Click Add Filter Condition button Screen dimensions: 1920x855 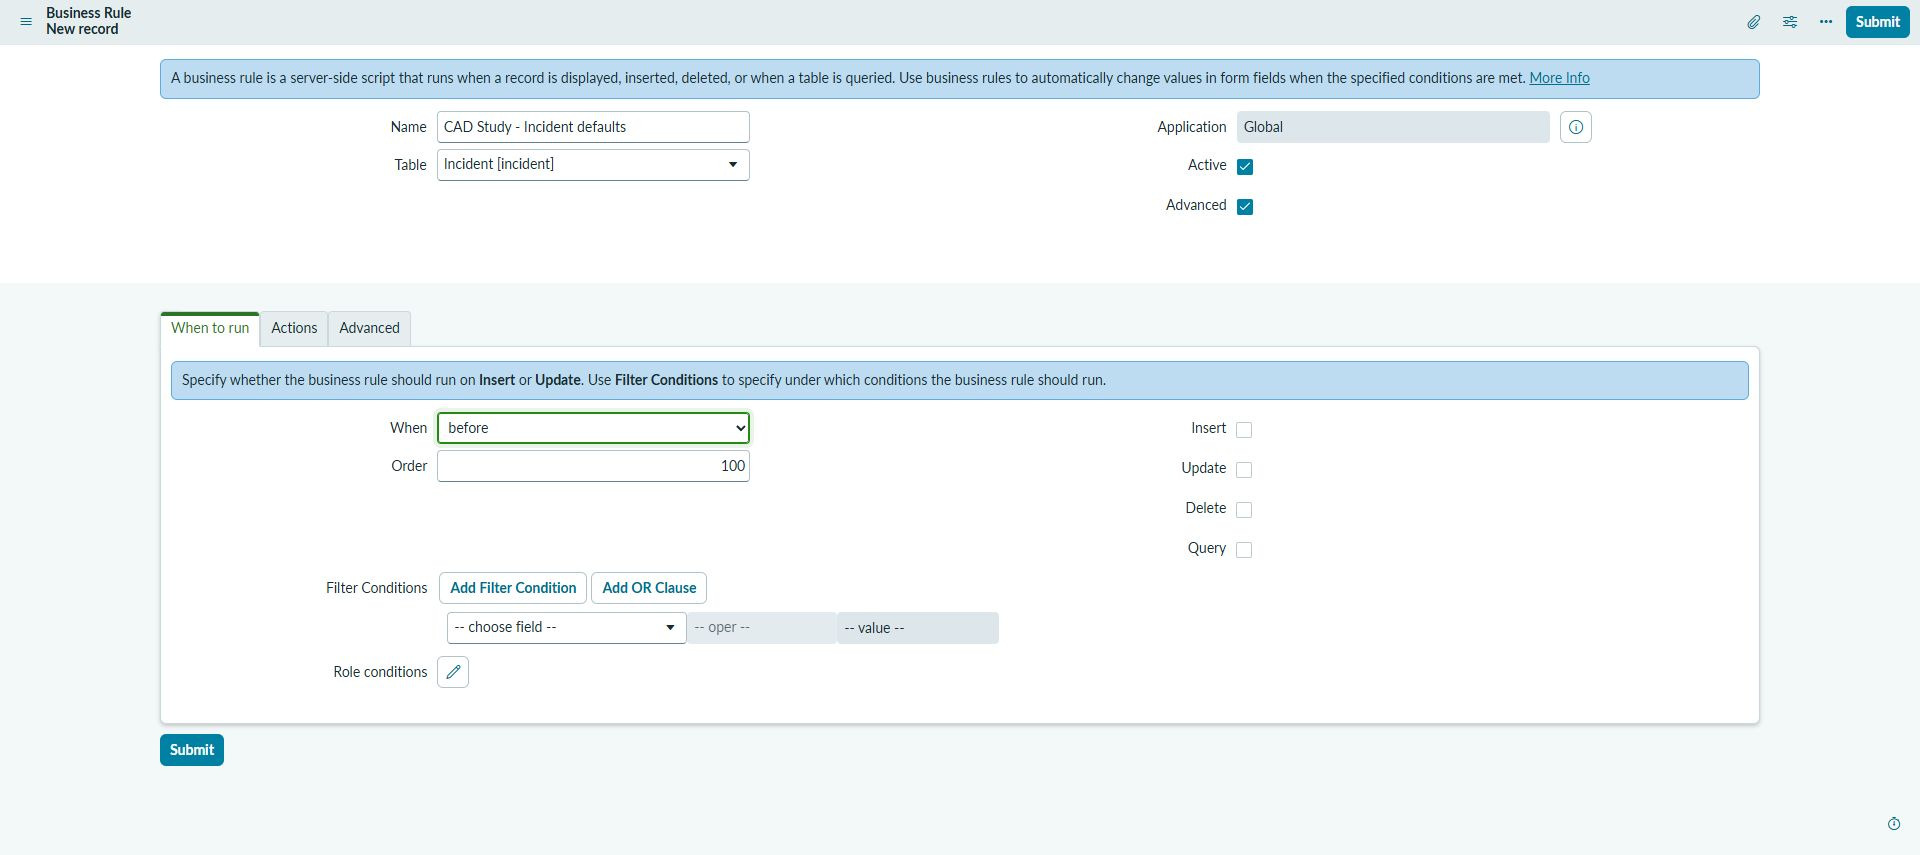click(513, 588)
